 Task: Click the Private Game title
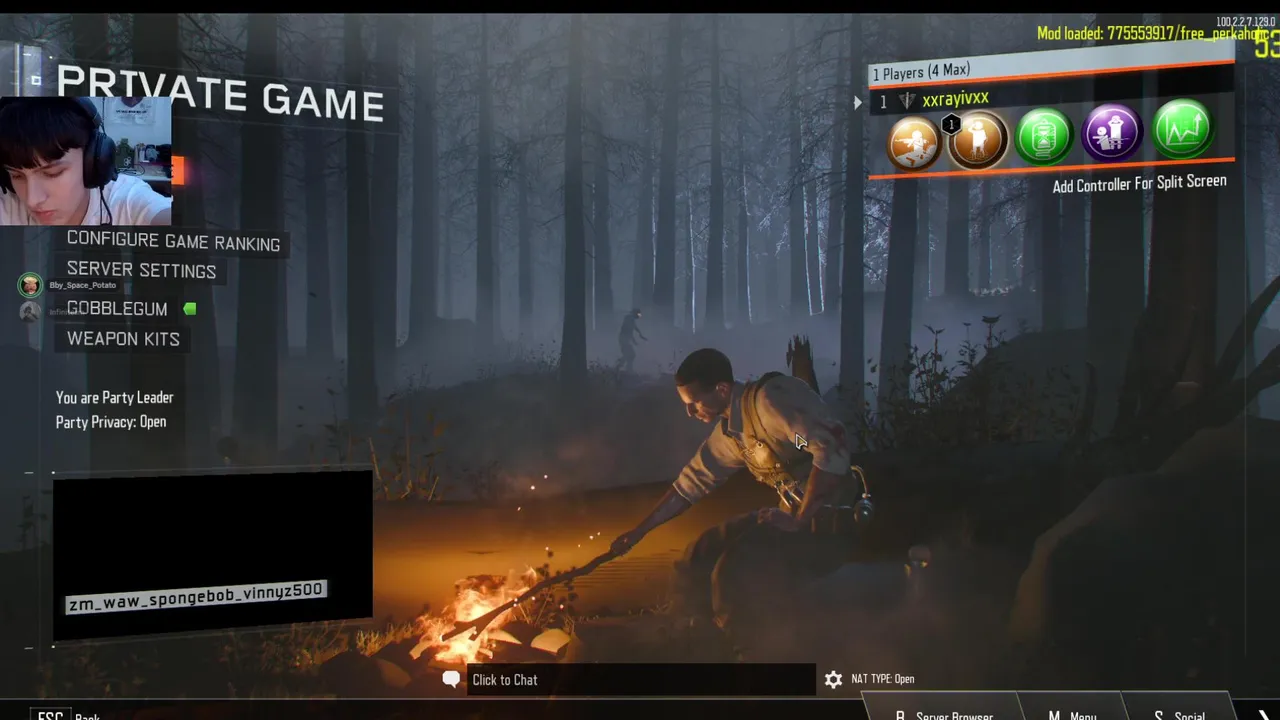point(220,94)
